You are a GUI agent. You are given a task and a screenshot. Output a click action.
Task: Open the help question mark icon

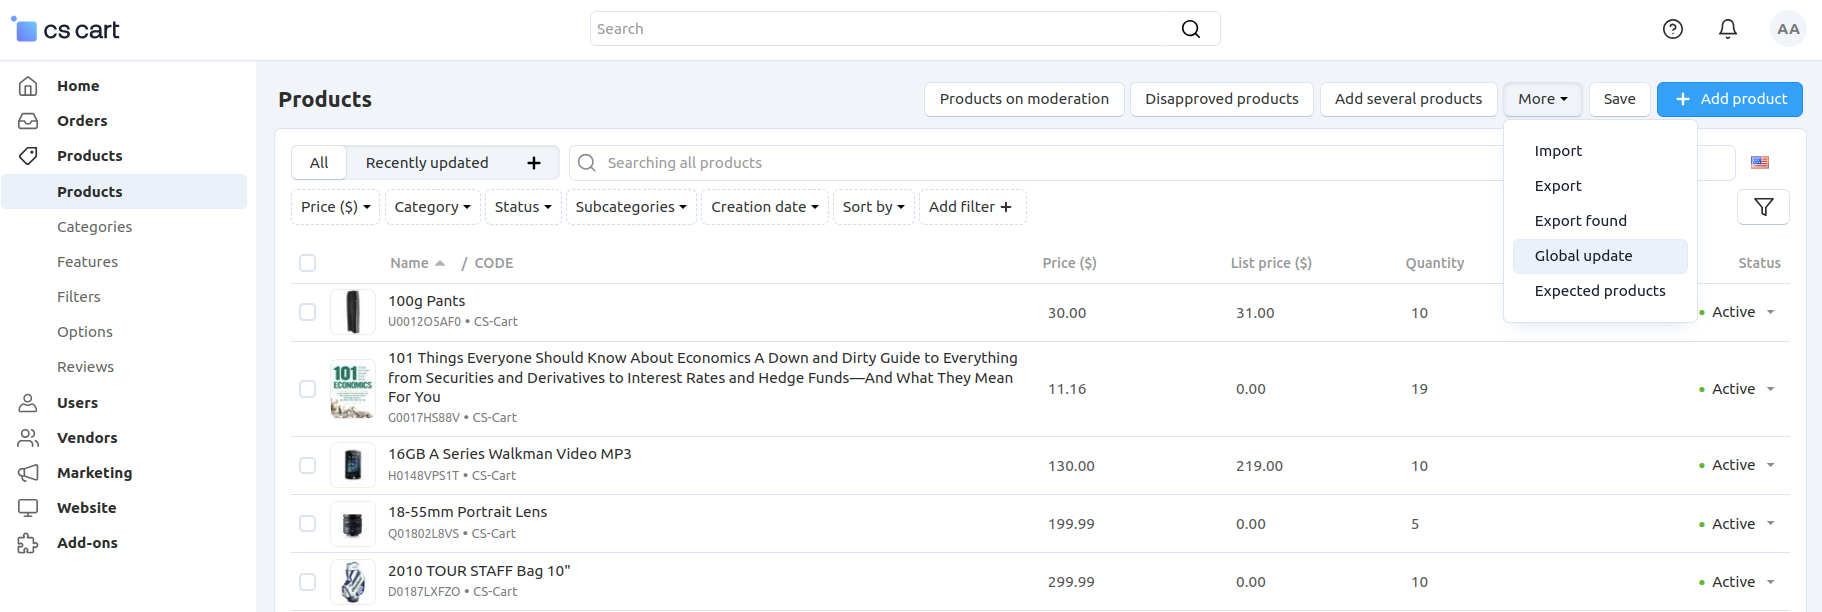click(x=1673, y=29)
